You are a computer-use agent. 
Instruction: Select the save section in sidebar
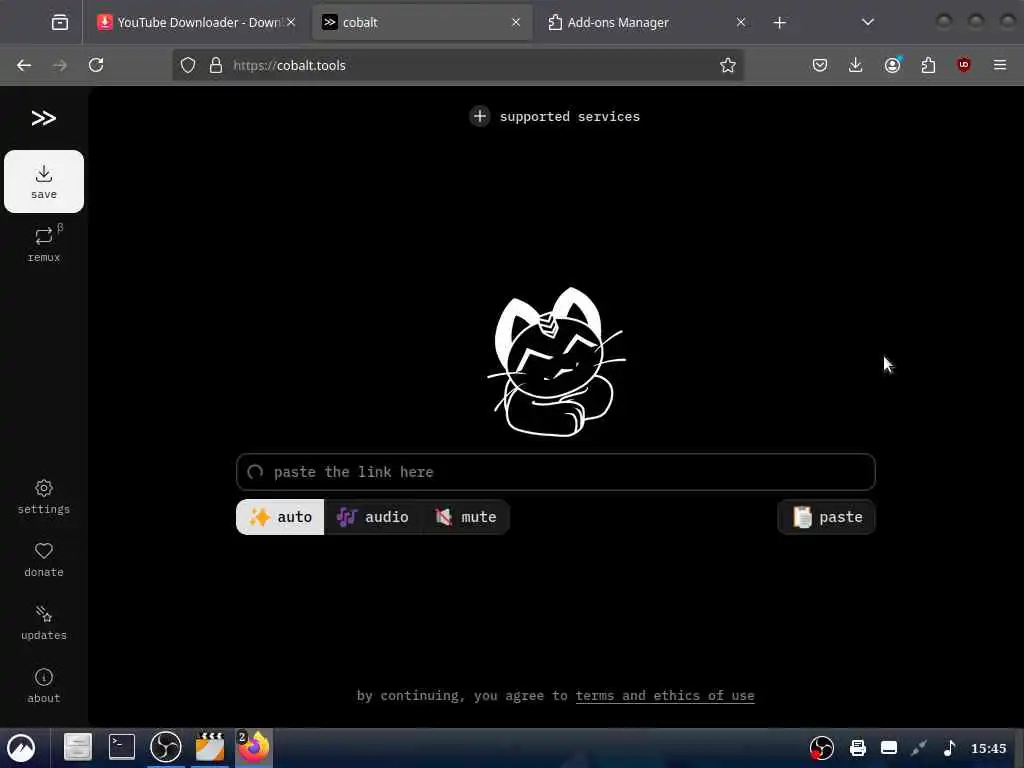44,182
